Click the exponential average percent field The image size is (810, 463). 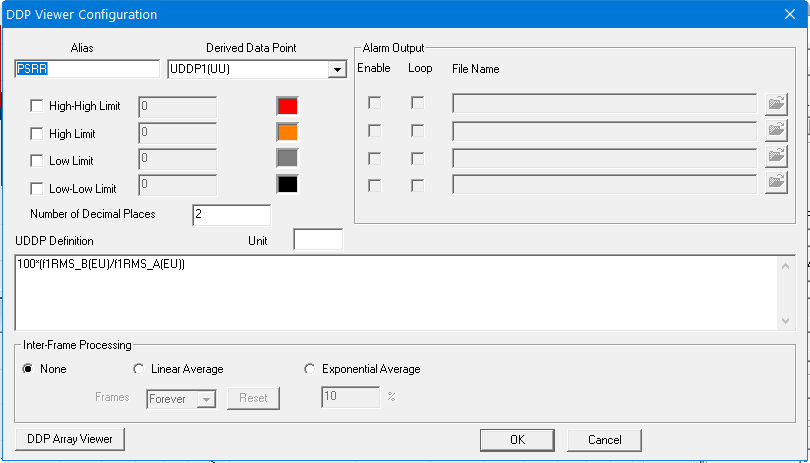[x=351, y=397]
